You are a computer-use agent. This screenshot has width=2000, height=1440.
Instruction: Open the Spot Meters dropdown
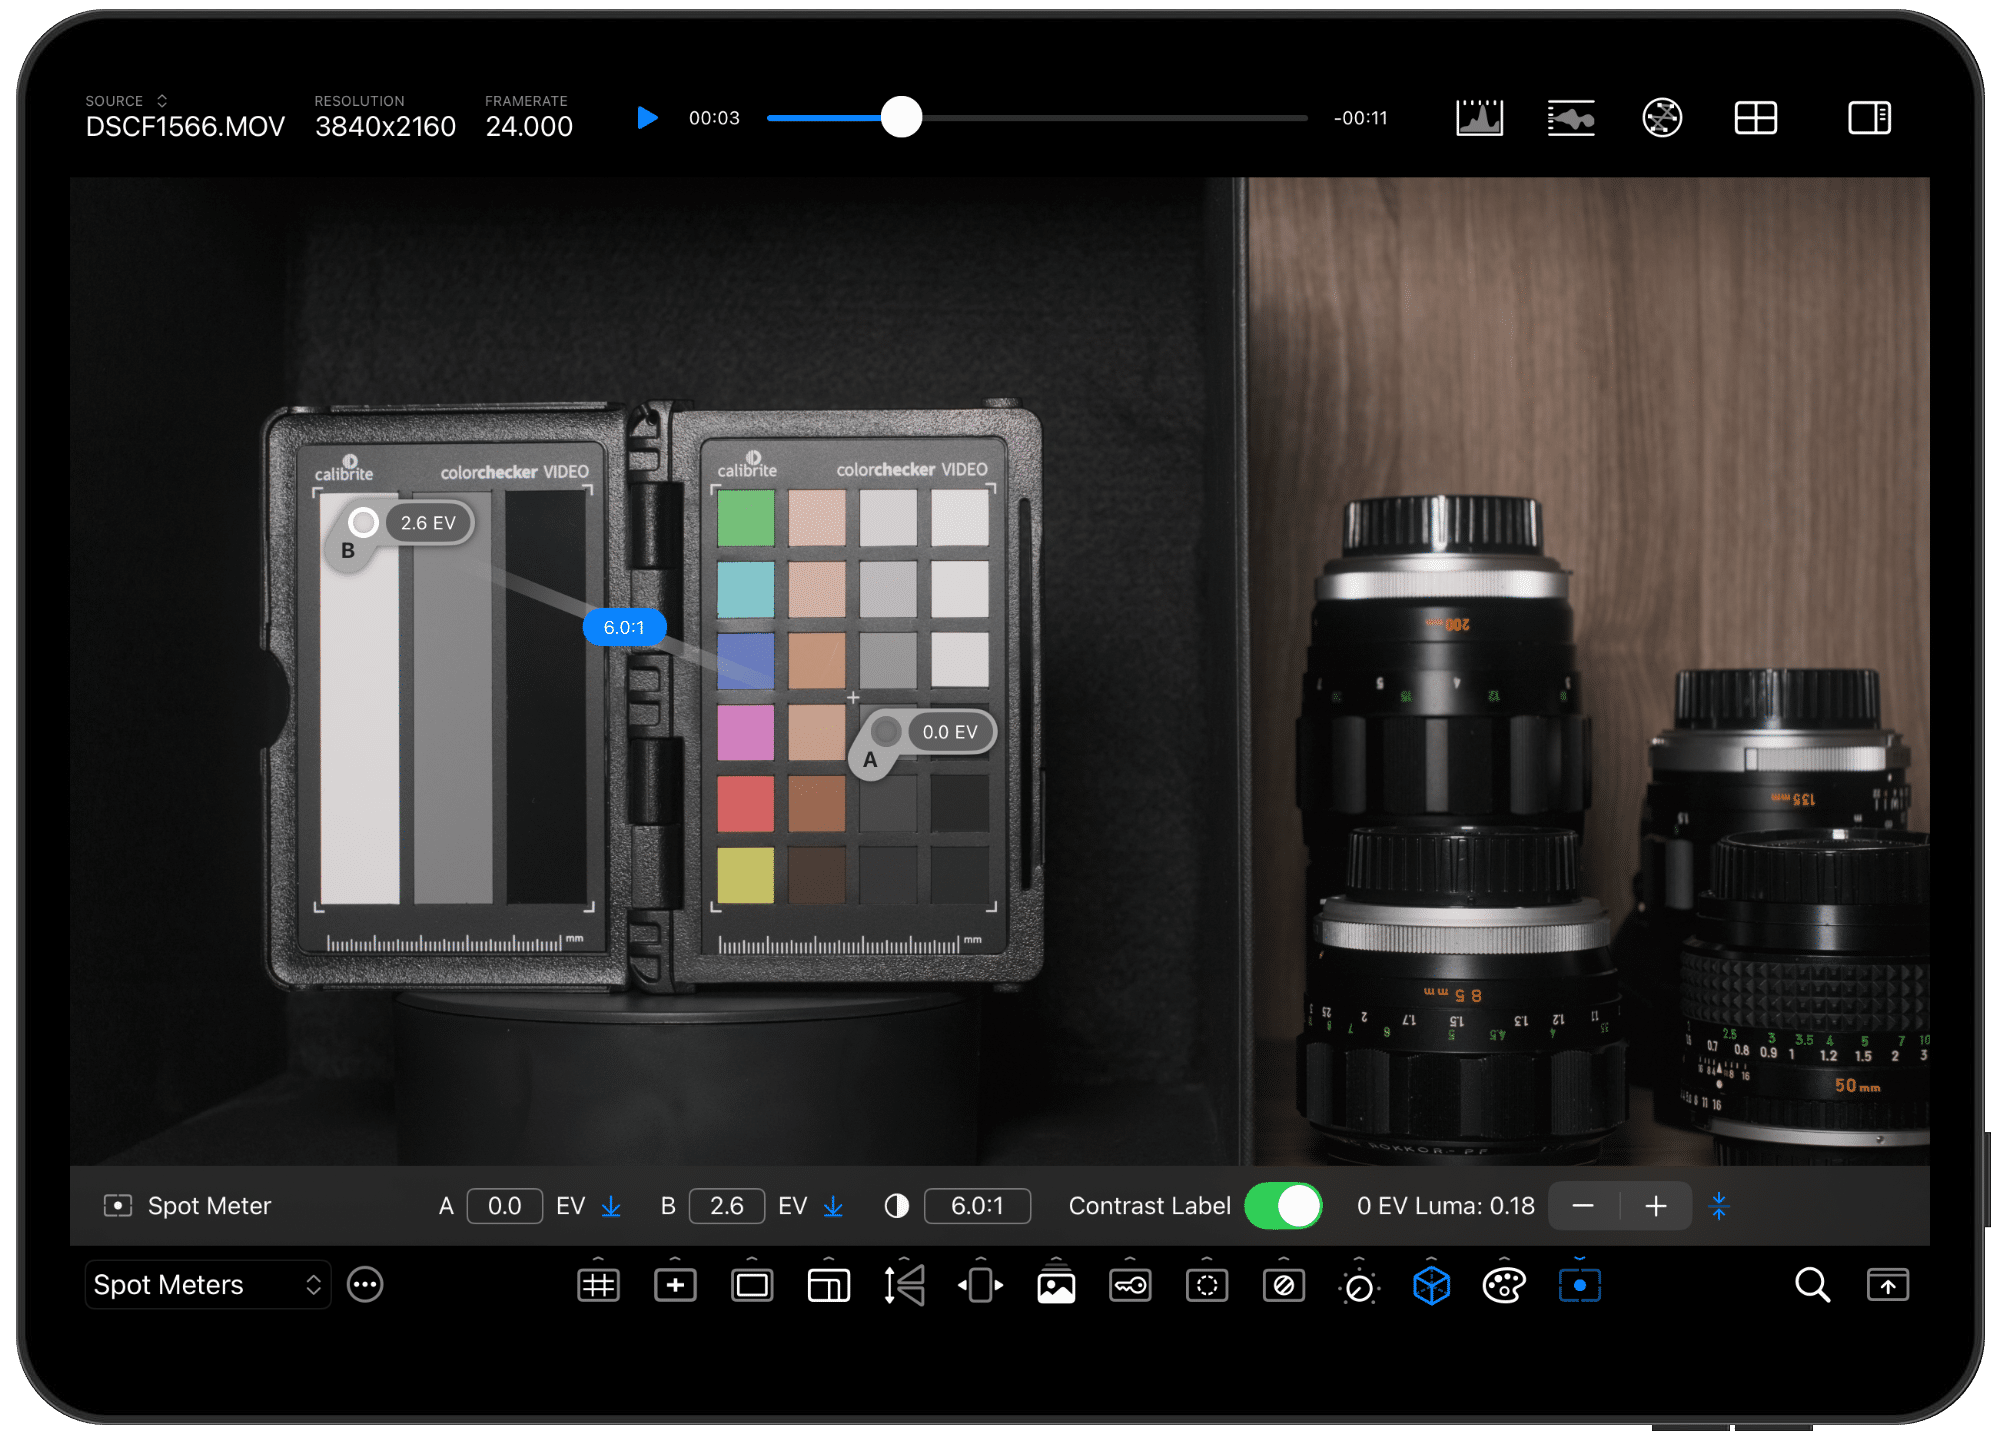(207, 1285)
